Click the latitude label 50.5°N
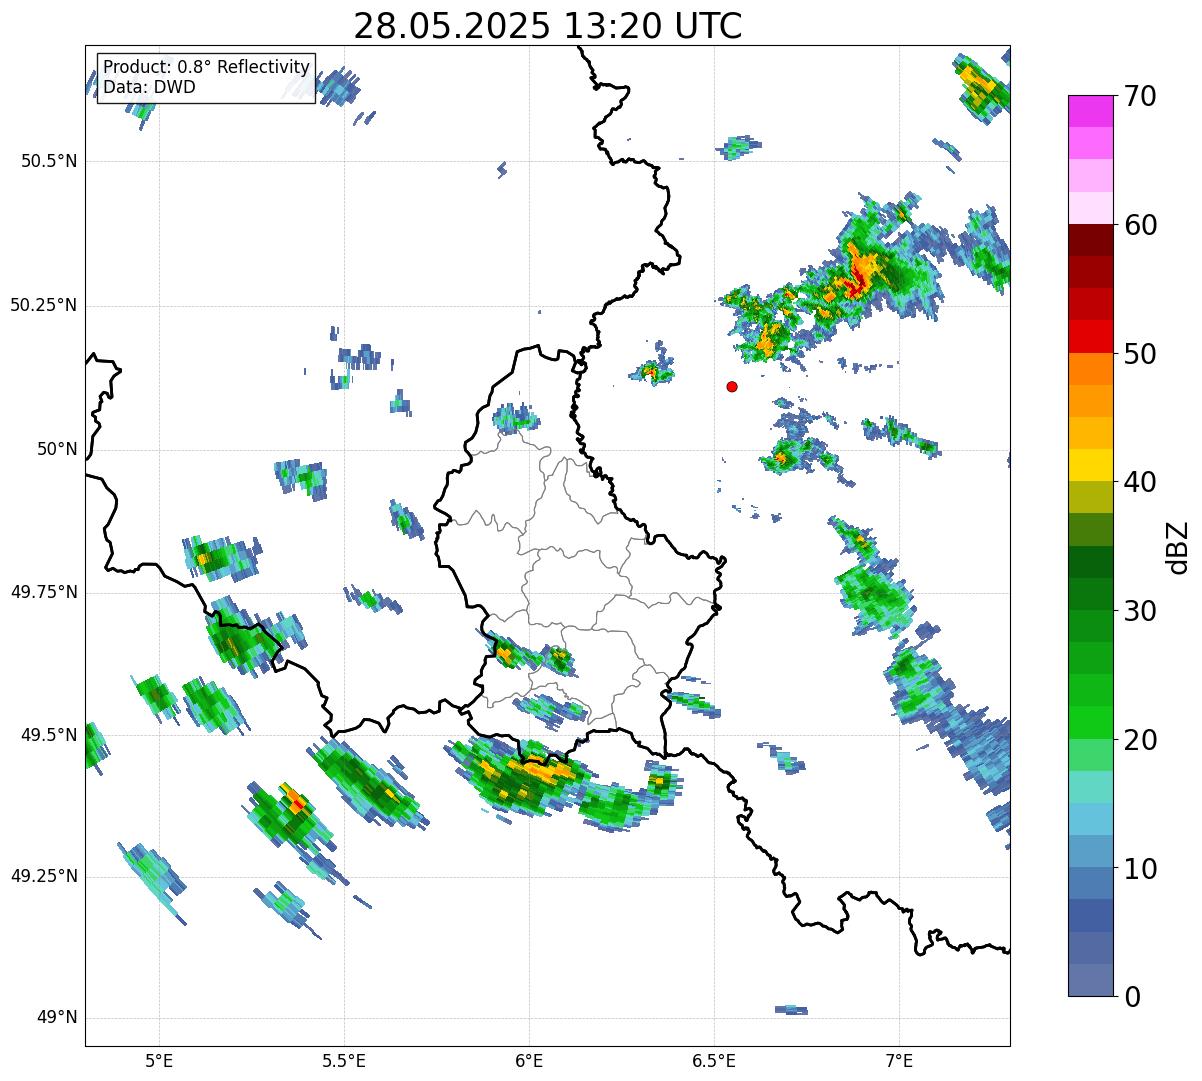 49,161
